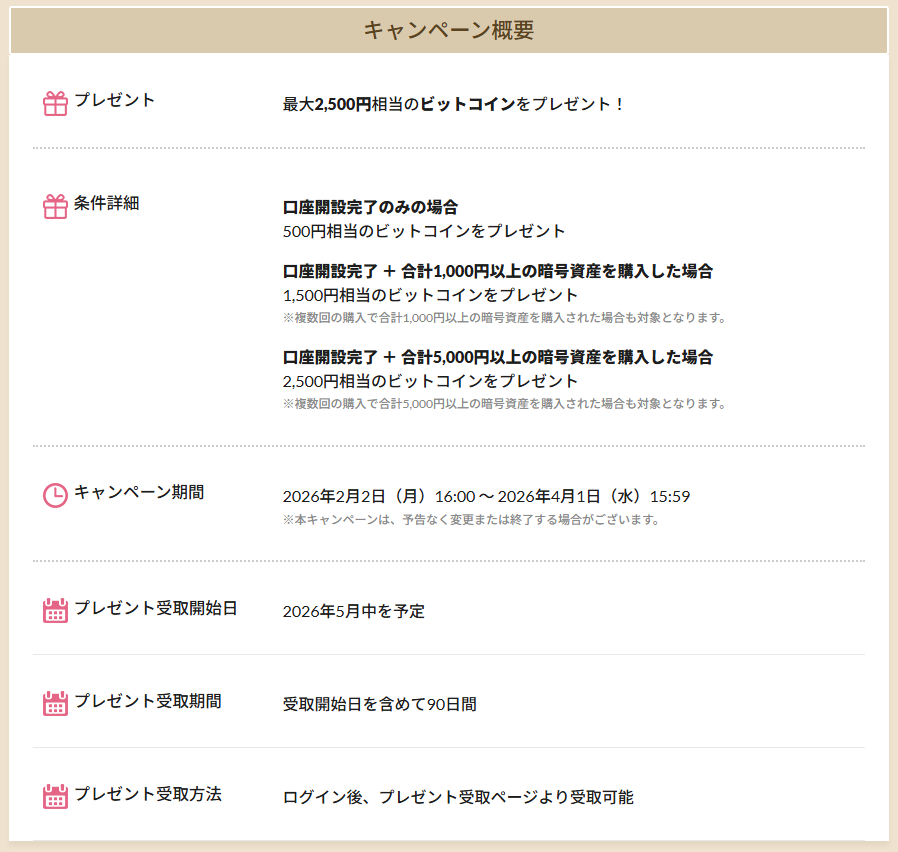The width and height of the screenshot is (898, 852).
Task: Select the プレゼント row label
Action: click(x=114, y=100)
